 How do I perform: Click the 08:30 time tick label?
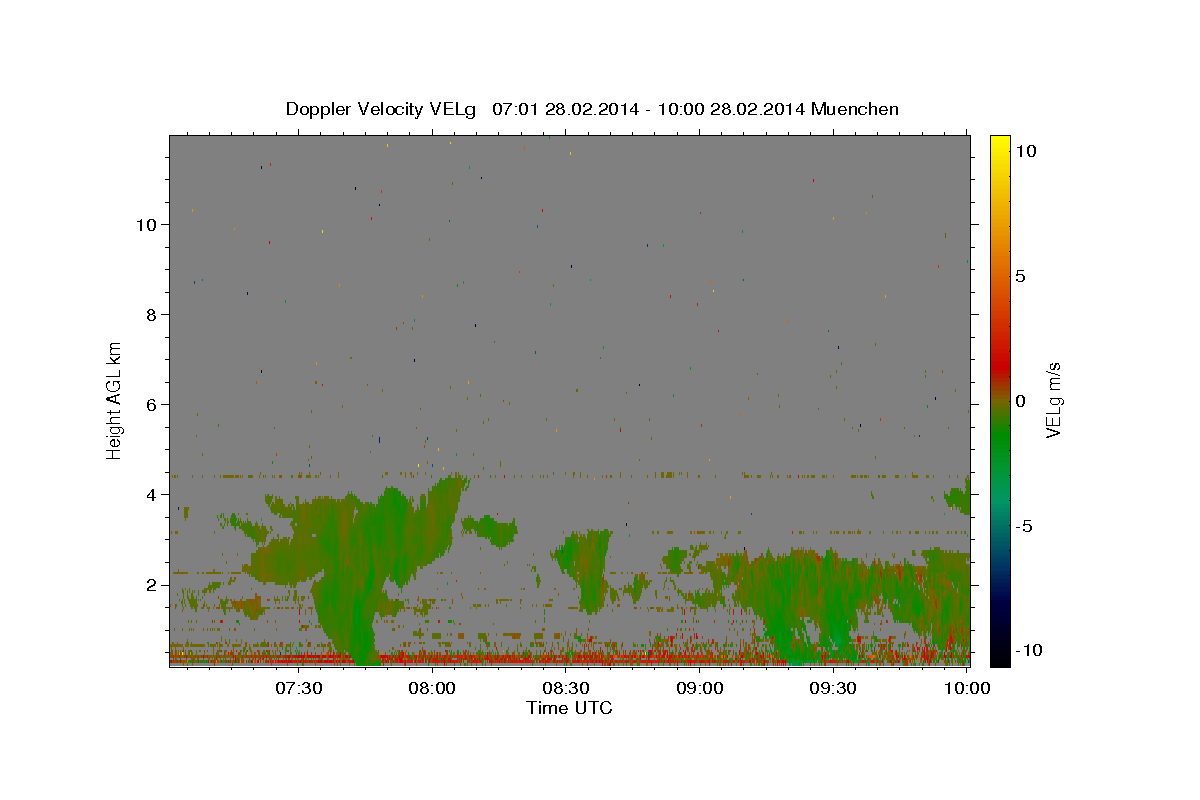click(566, 689)
